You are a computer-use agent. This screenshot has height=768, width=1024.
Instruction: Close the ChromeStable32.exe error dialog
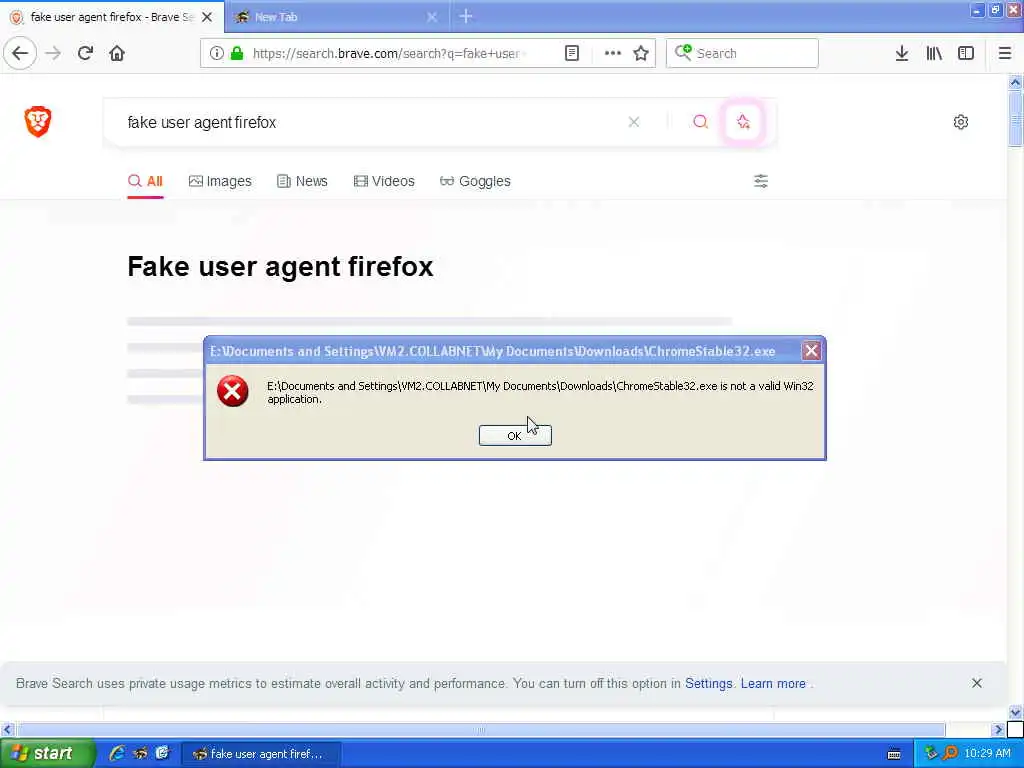[x=811, y=351]
